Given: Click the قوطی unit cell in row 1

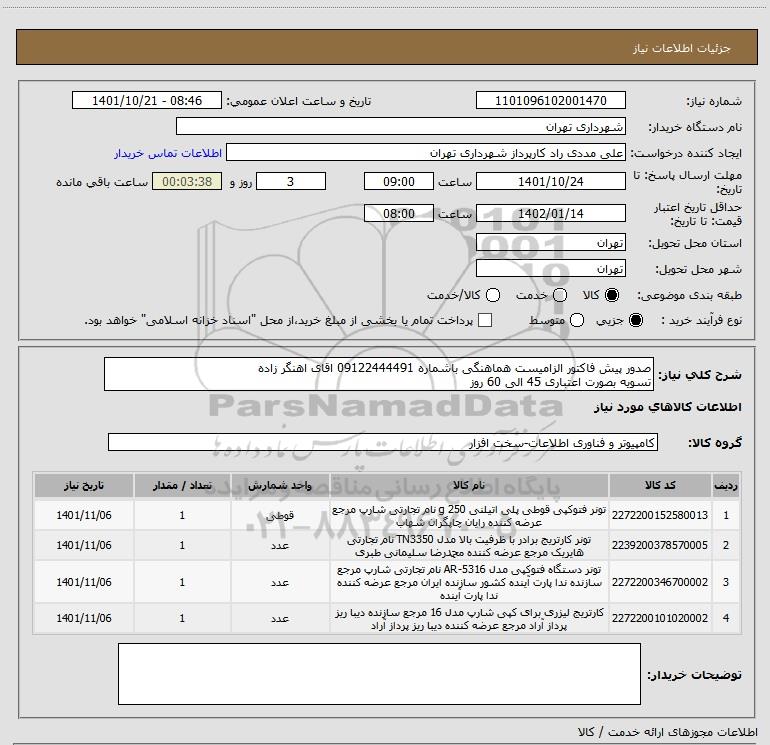Looking at the screenshot, I should [280, 515].
